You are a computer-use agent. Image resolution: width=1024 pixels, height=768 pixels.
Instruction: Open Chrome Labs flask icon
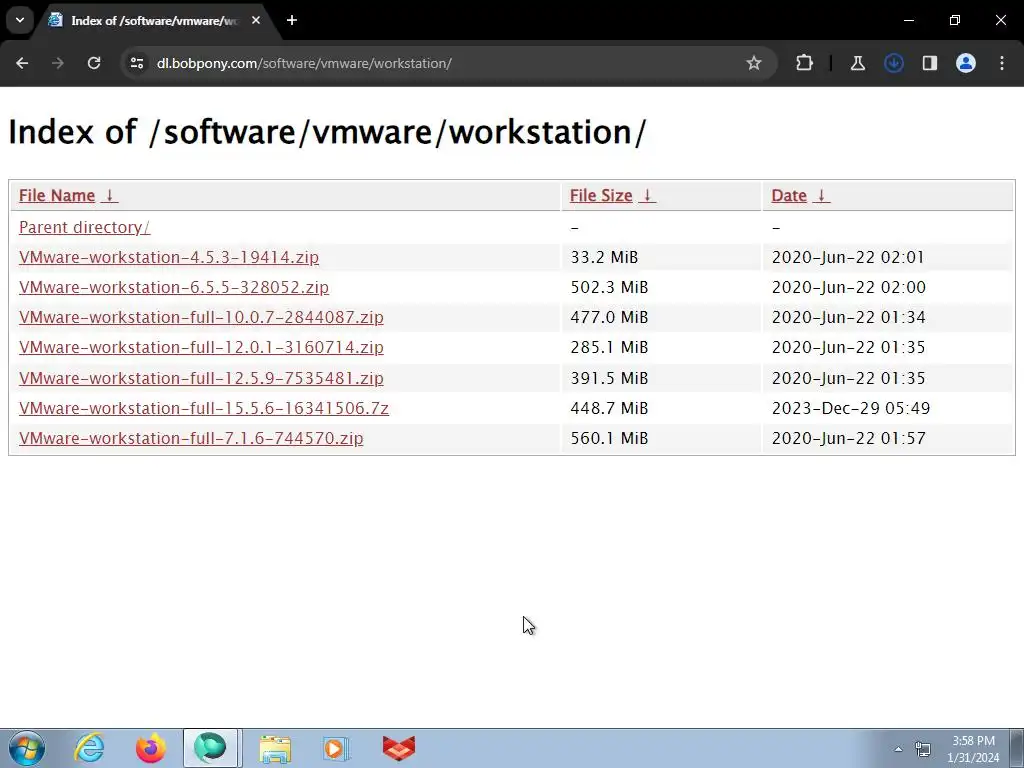[857, 63]
